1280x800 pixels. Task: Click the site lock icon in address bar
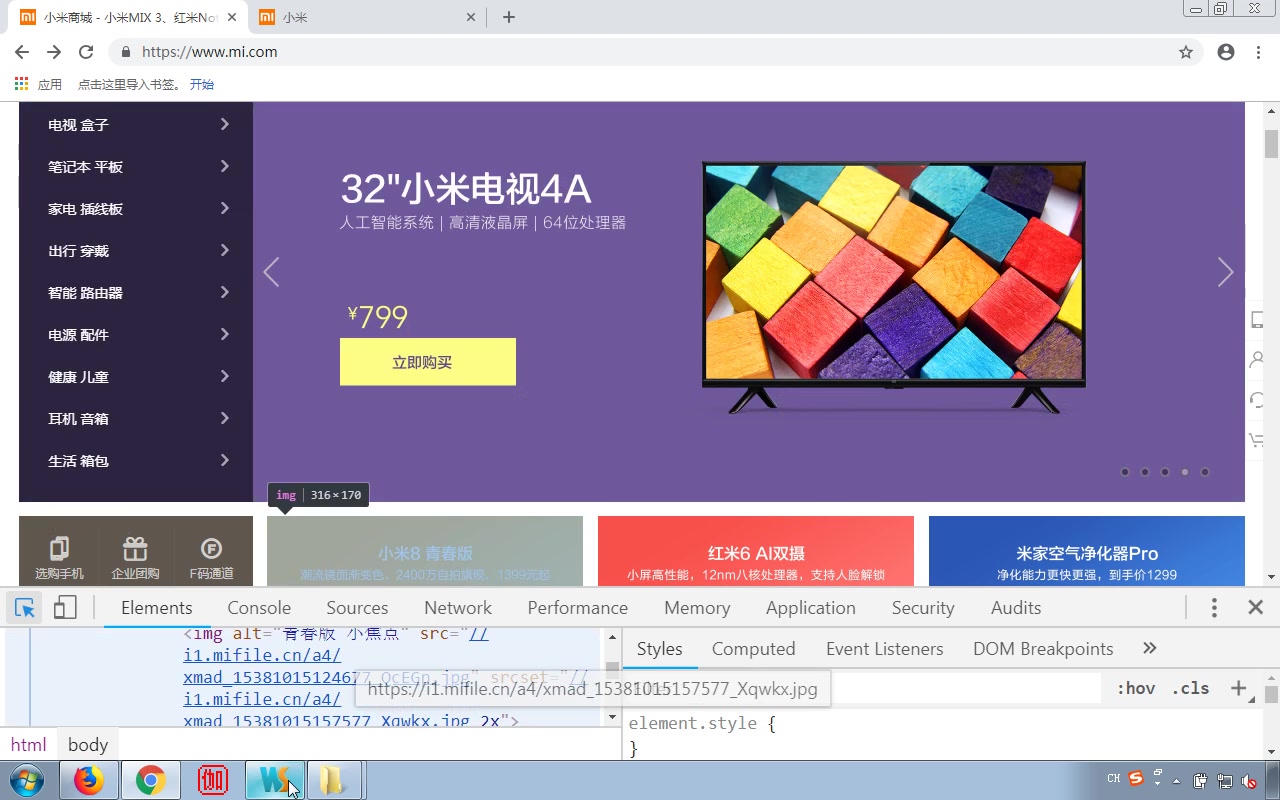(125, 52)
